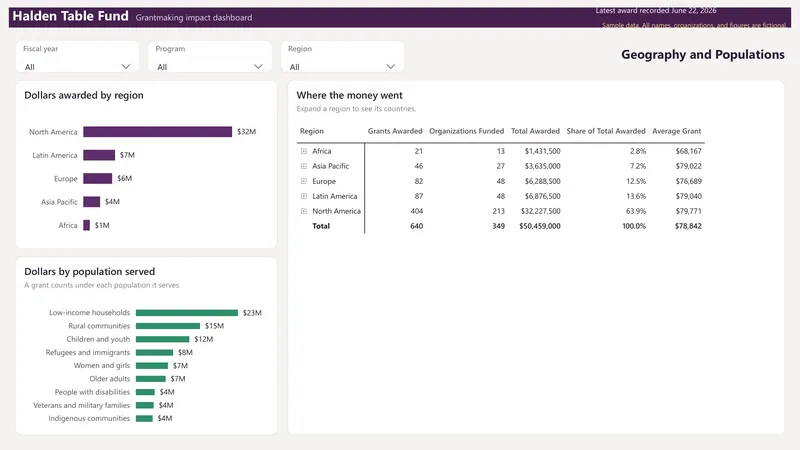800x450 pixels.
Task: Select the Older adults bar
Action: (151, 379)
